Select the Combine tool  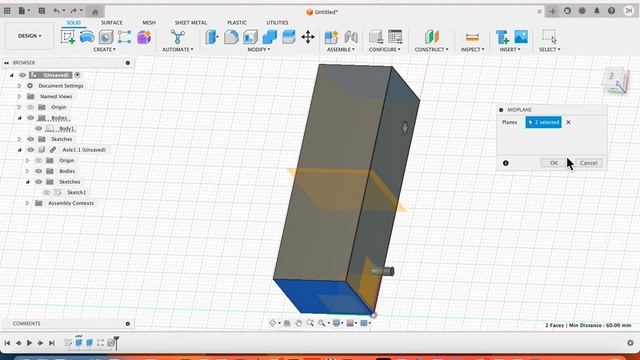click(x=269, y=37)
